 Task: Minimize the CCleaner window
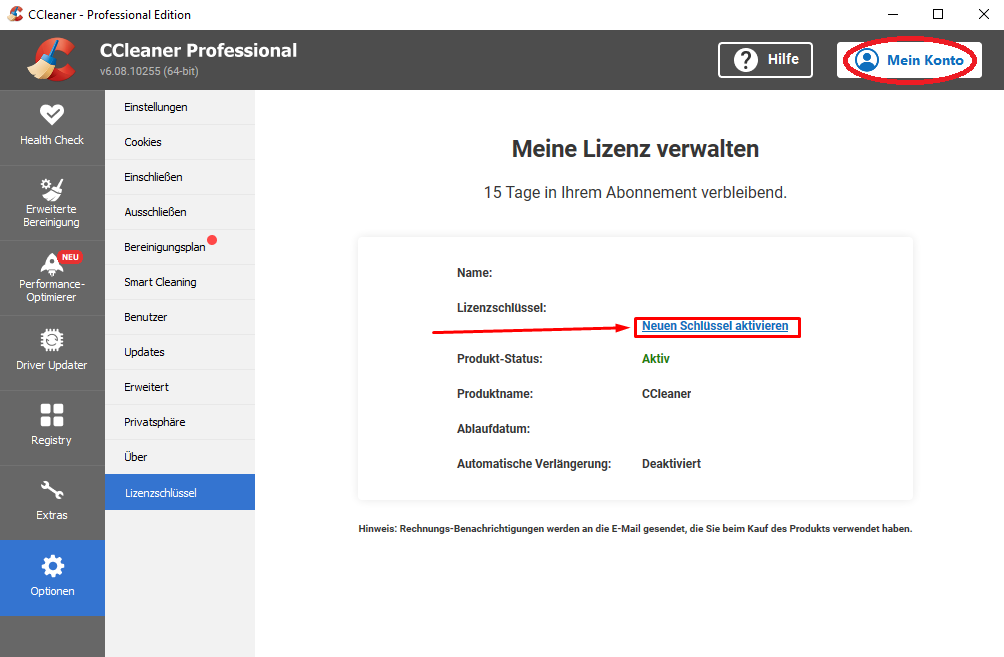(893, 14)
